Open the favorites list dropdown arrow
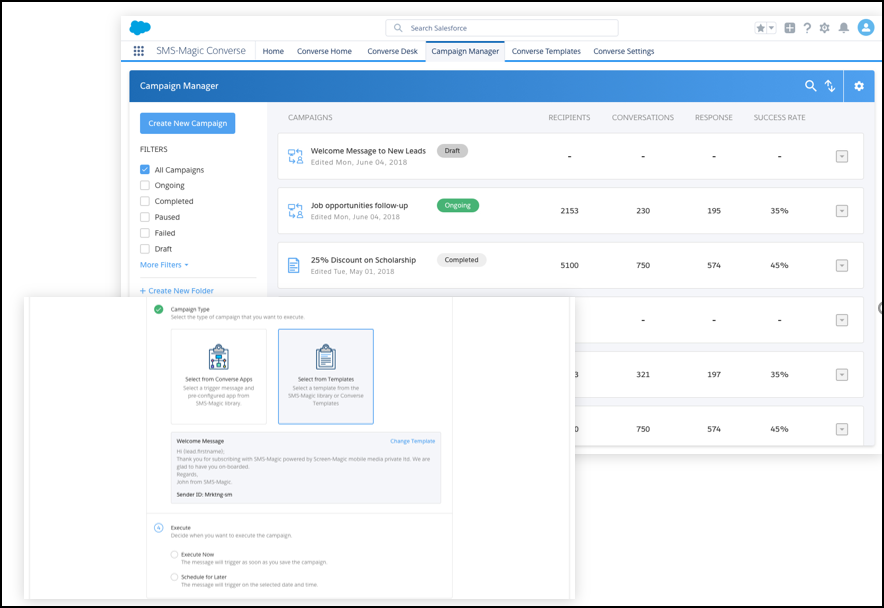 (x=771, y=28)
